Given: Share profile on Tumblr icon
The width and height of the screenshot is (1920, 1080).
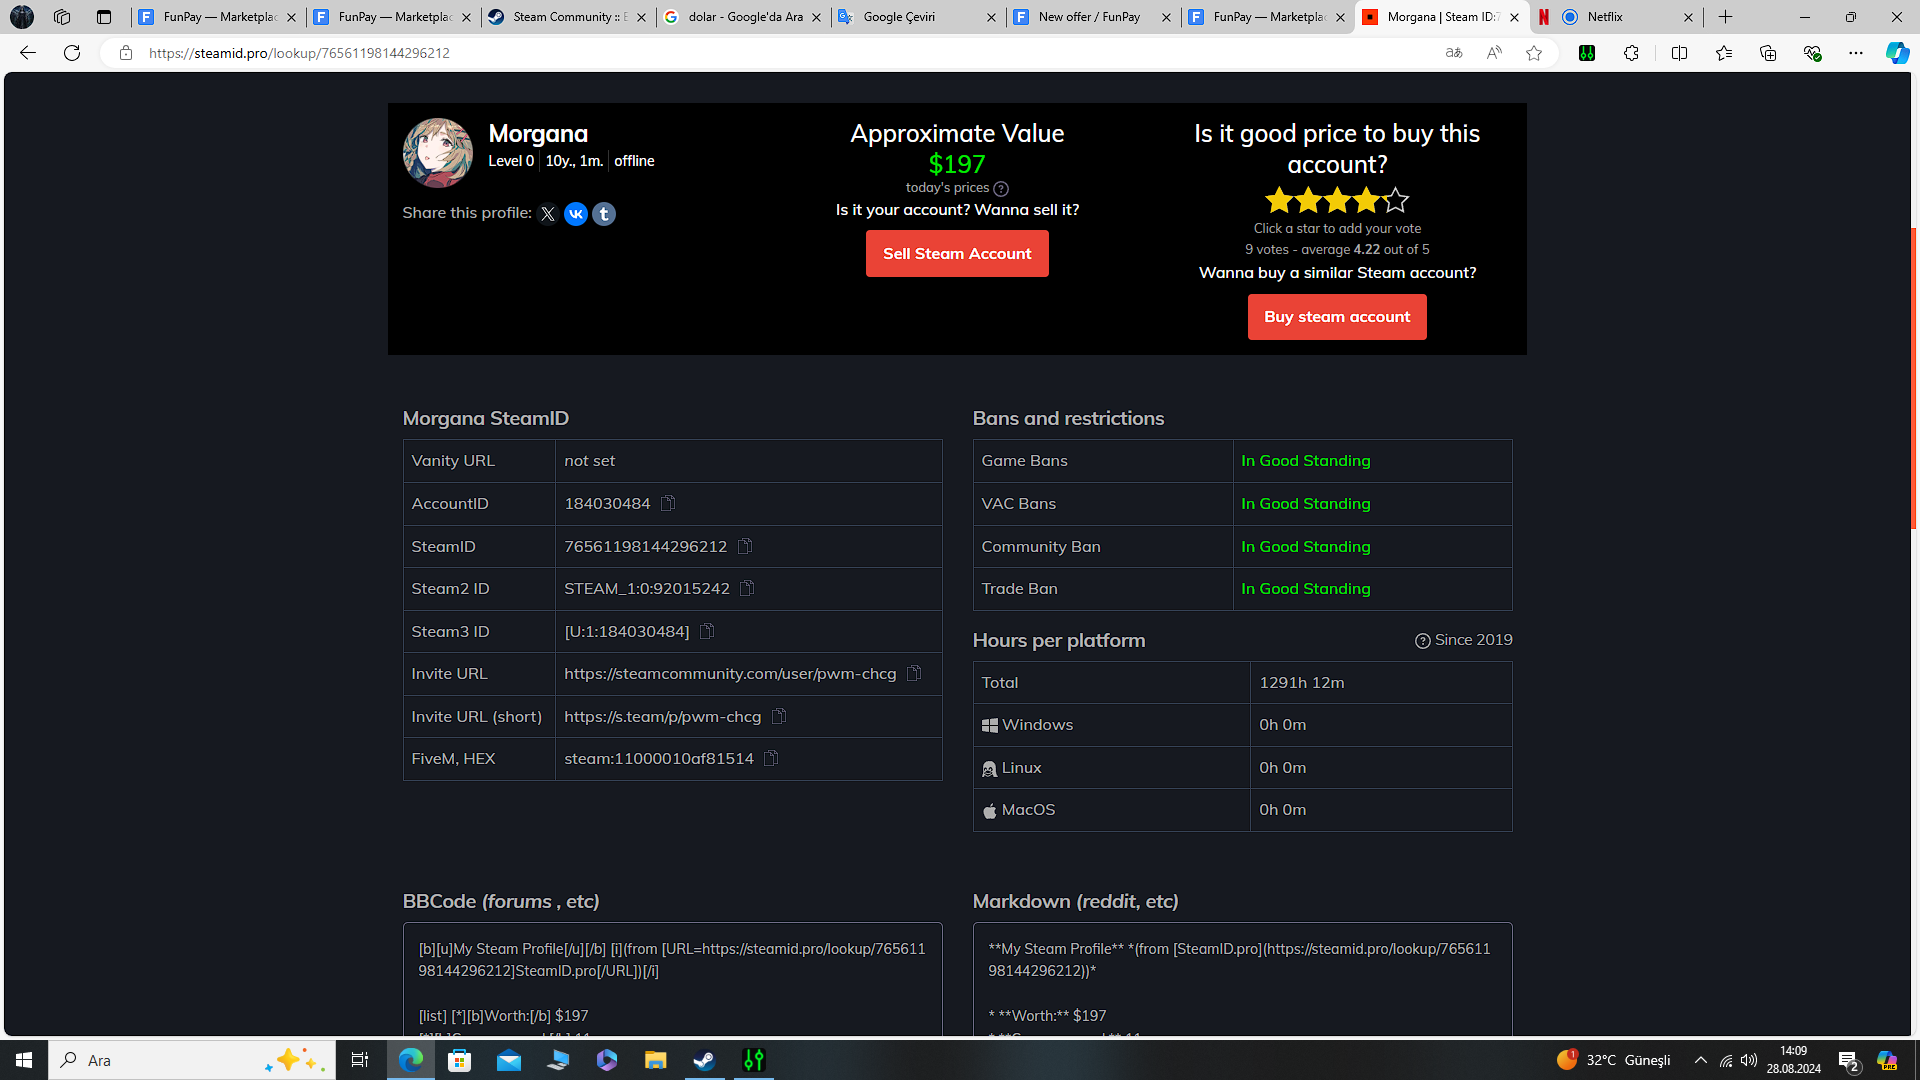Looking at the screenshot, I should pyautogui.click(x=604, y=214).
